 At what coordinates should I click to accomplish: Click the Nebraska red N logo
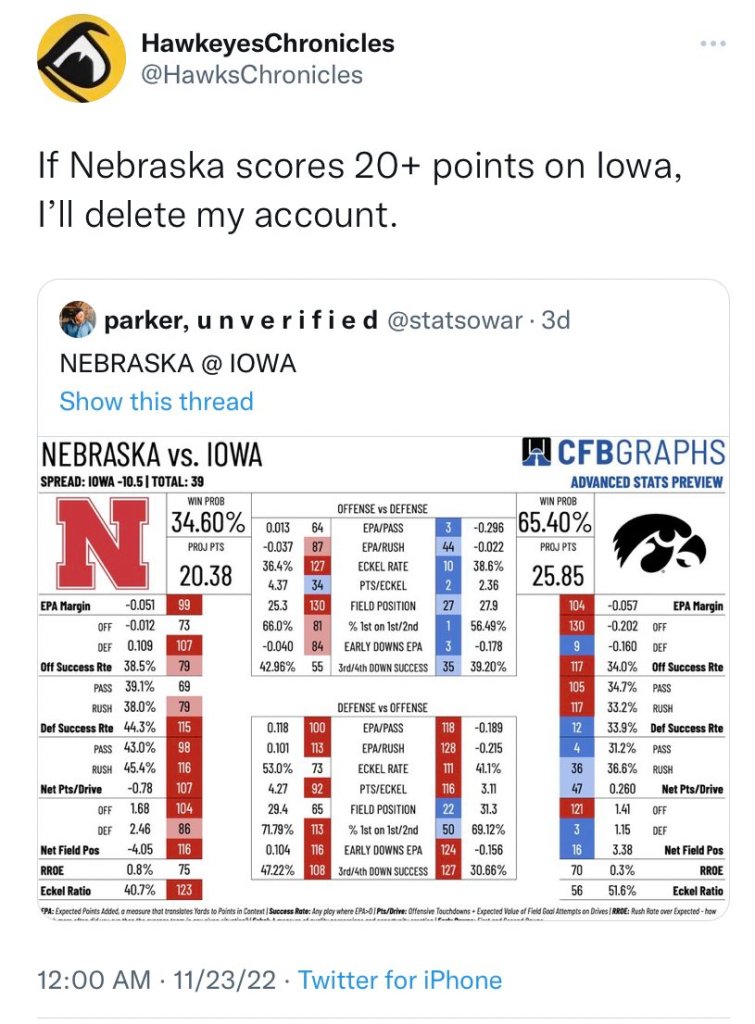tap(101, 543)
